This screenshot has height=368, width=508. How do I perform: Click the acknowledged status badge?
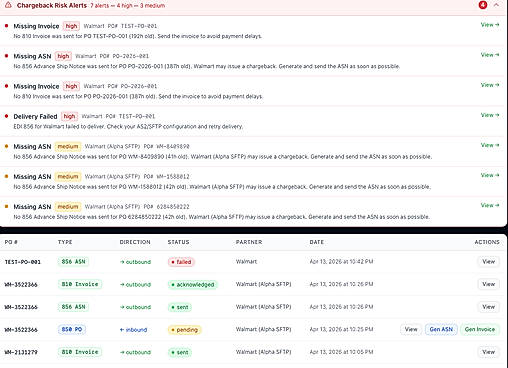193,285
